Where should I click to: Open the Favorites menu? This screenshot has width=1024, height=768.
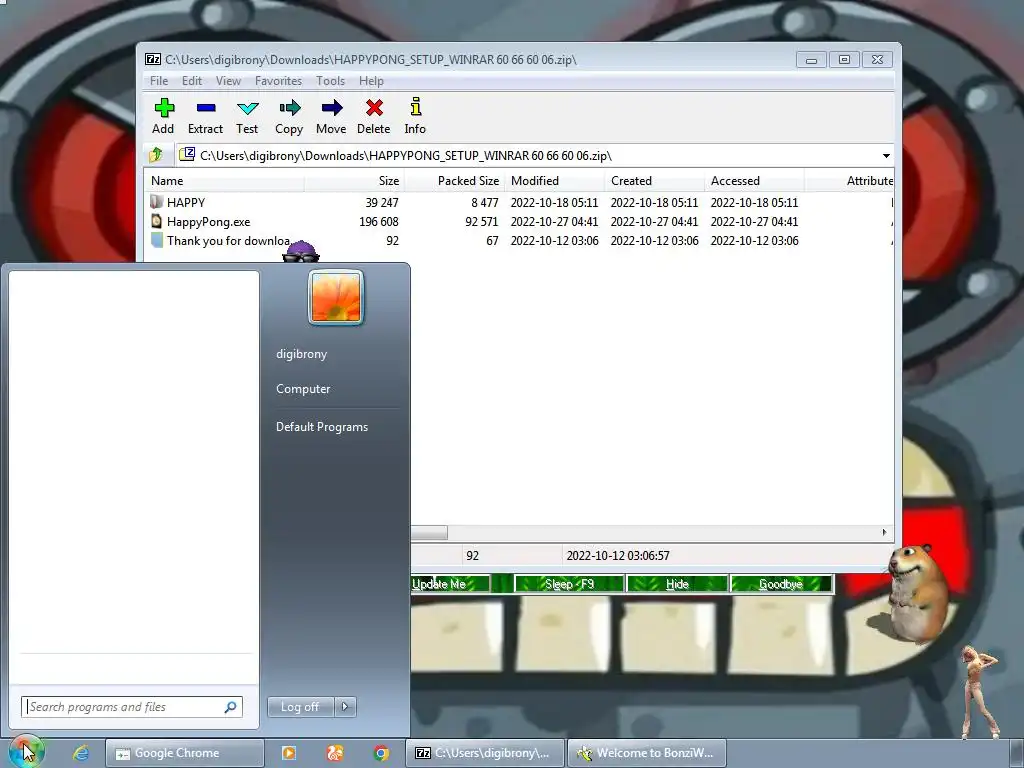coord(278,81)
